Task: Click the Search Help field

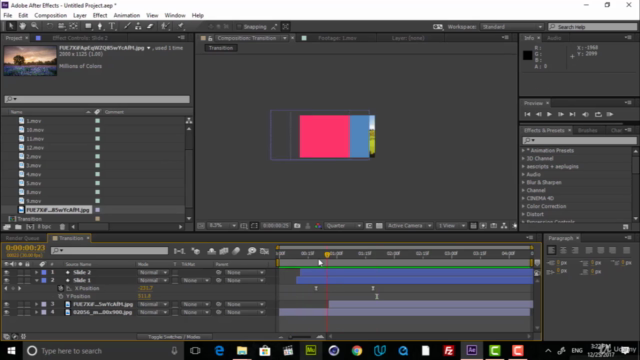Action: tap(593, 27)
